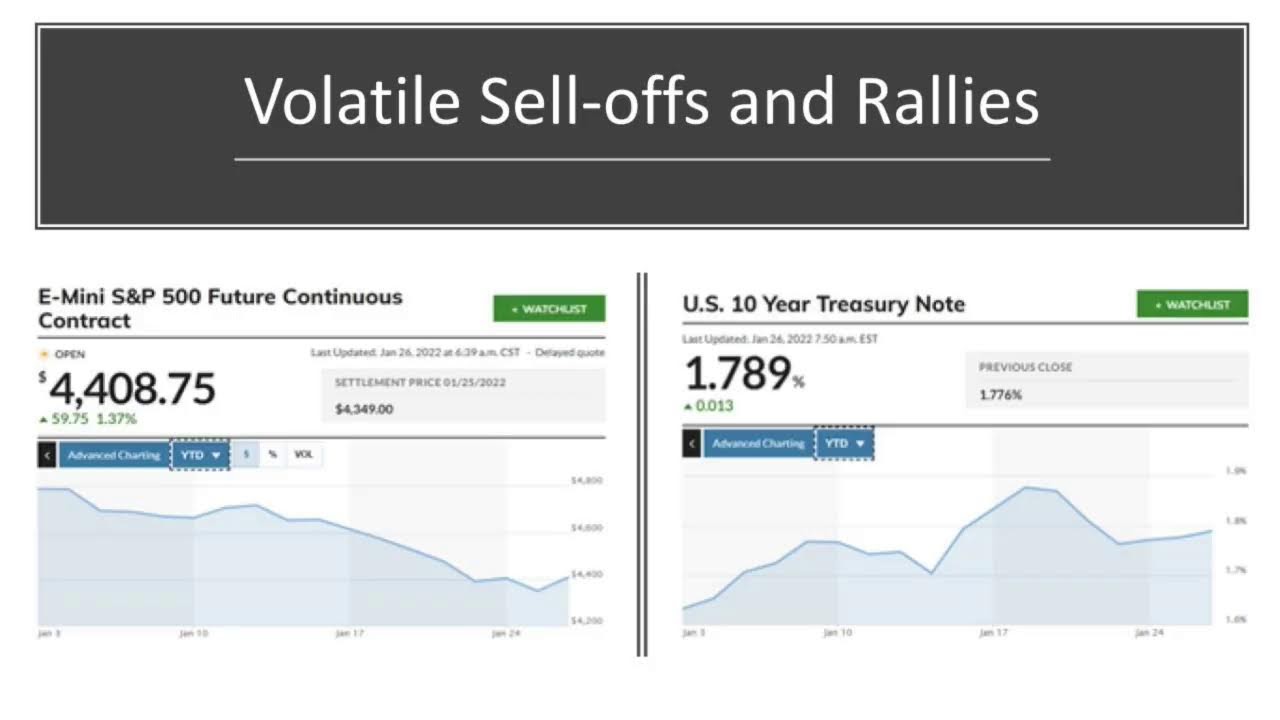
Task: Open Advanced Charting for the E-Mini S&P 500
Action: tap(113, 454)
